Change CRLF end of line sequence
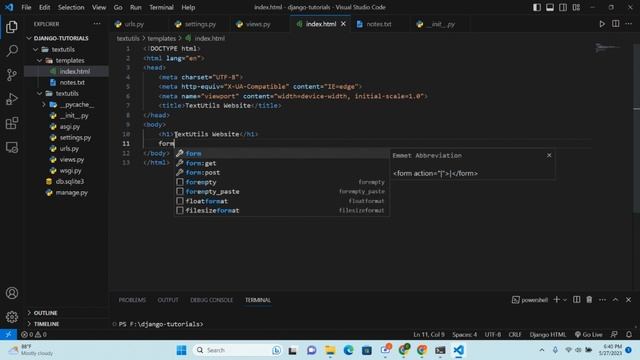 click(515, 334)
